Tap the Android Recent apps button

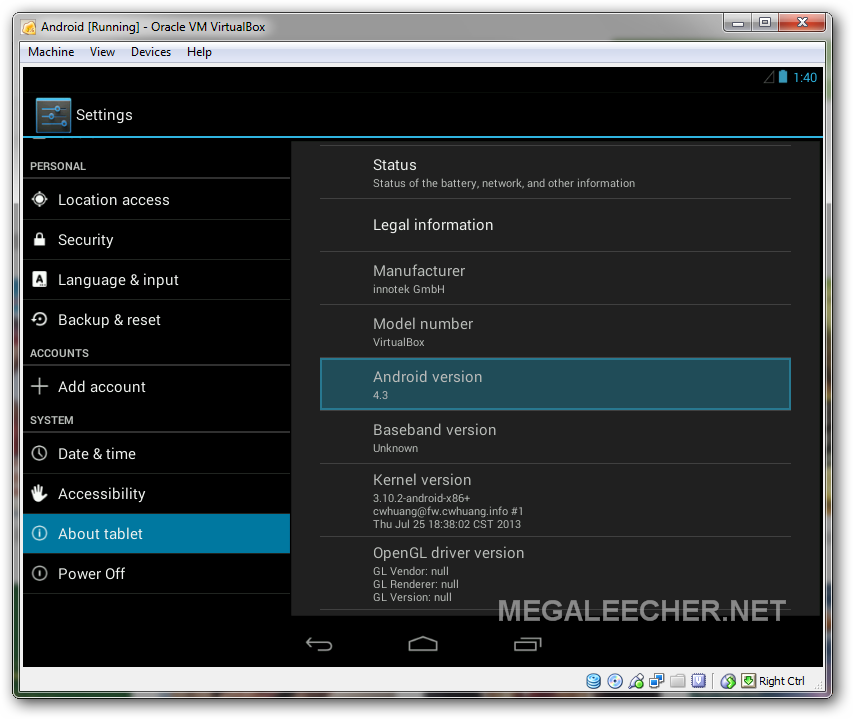(x=528, y=644)
